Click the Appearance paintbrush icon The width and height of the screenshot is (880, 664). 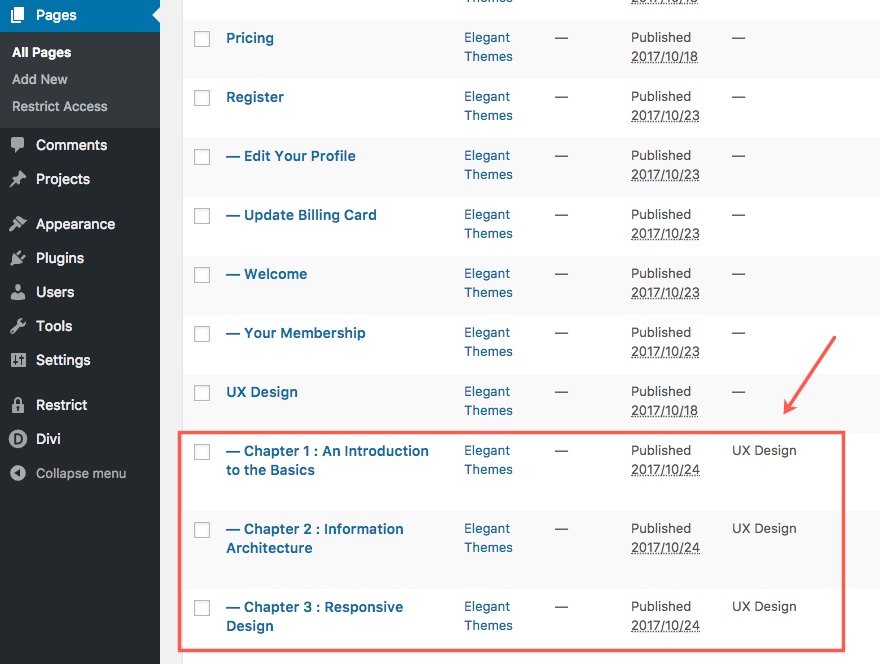pyautogui.click(x=17, y=224)
